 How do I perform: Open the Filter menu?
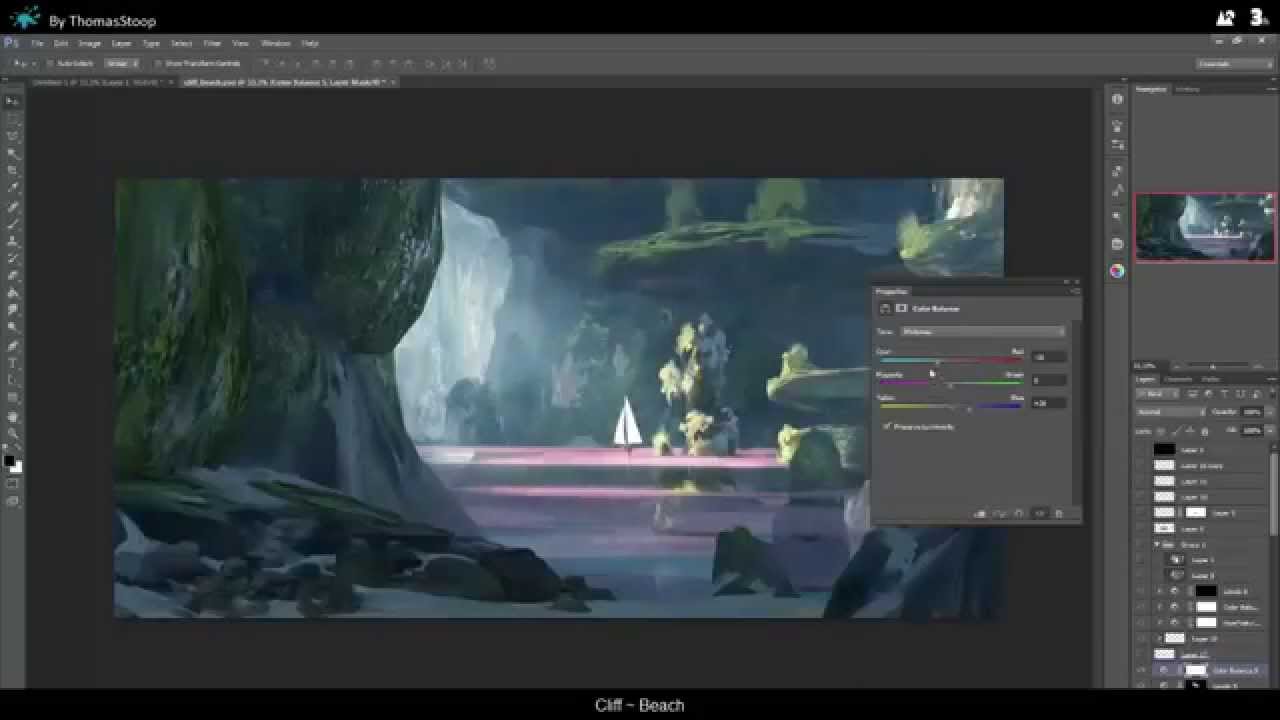pos(213,43)
